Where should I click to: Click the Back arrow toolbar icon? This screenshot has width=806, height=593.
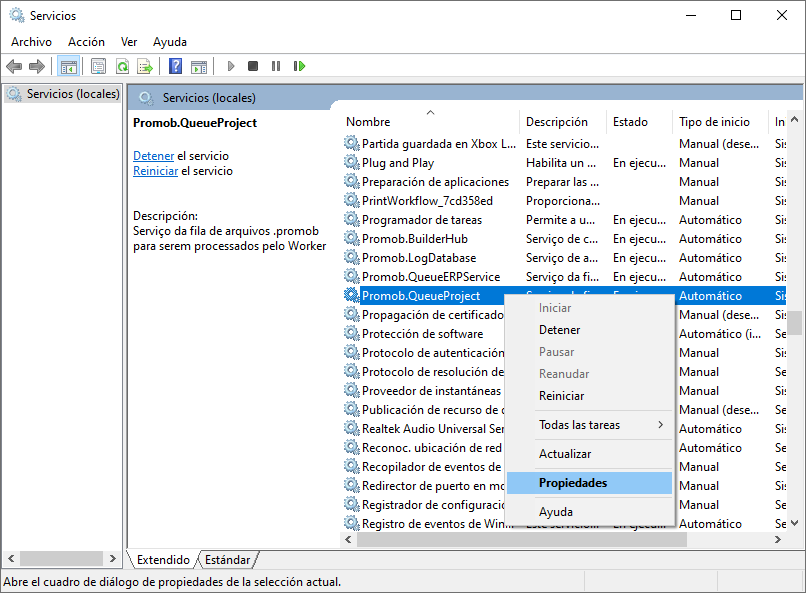click(x=14, y=66)
